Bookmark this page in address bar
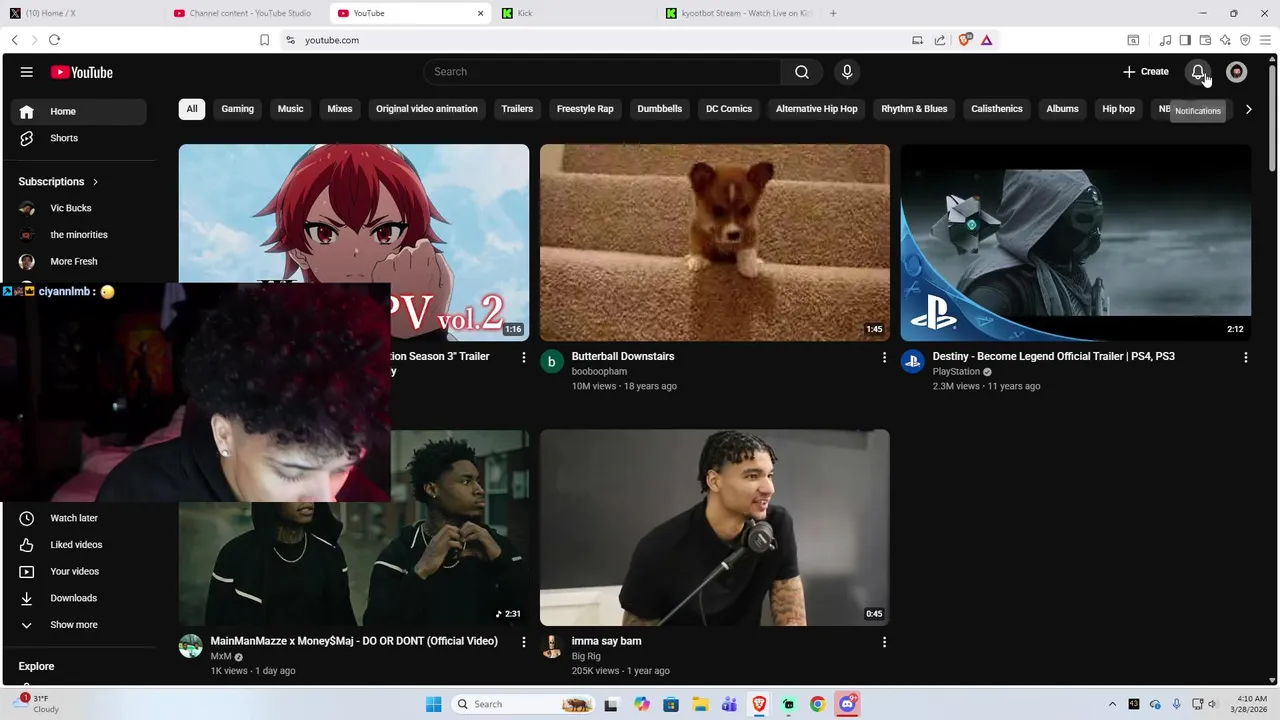The width and height of the screenshot is (1280, 720). pos(264,40)
